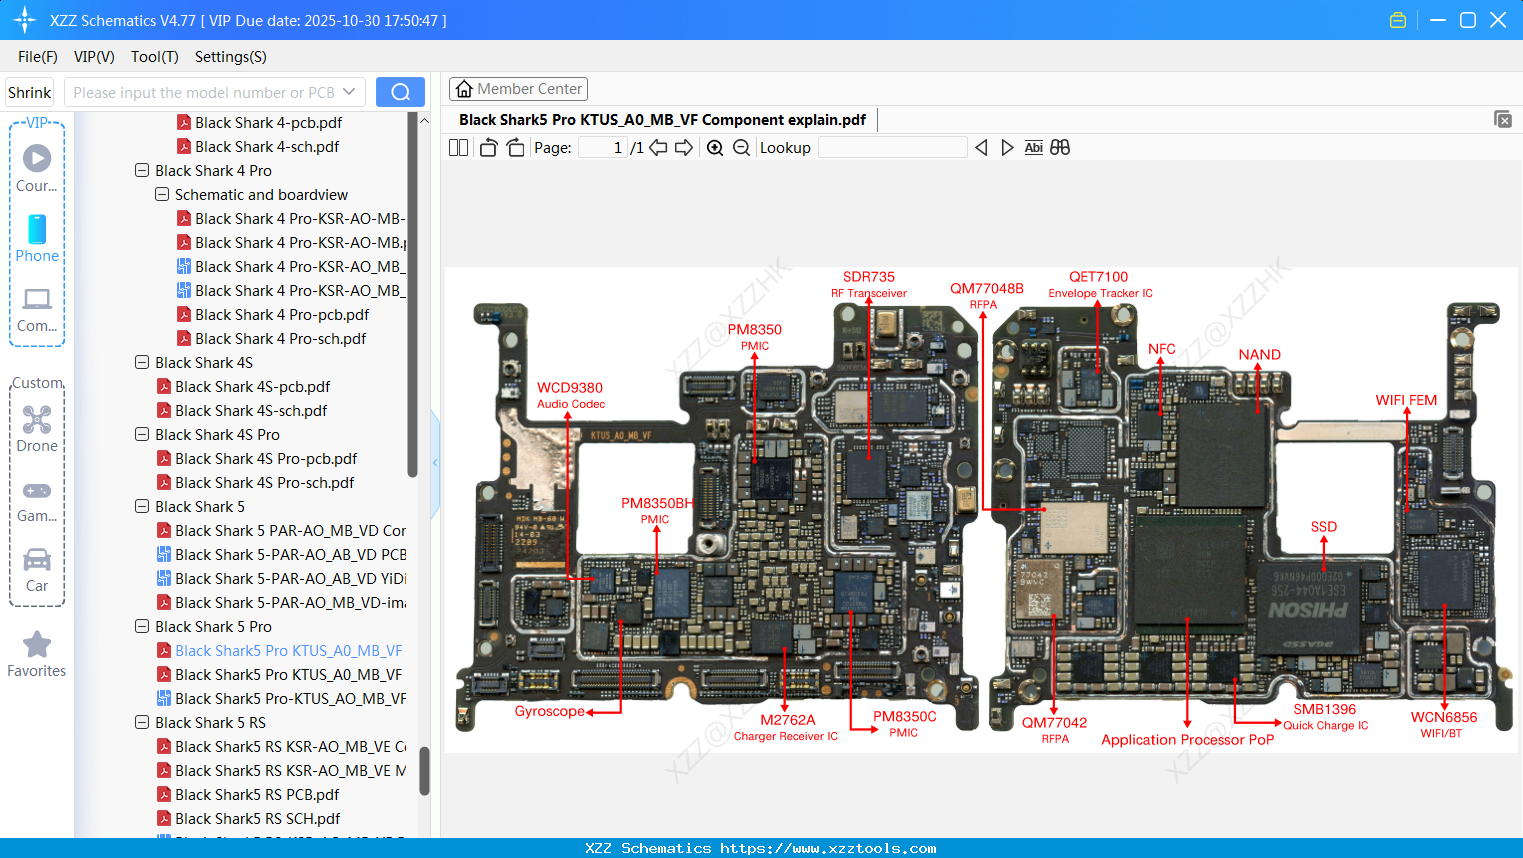
Task: Toggle the Abi text highlight option
Action: click(1033, 146)
